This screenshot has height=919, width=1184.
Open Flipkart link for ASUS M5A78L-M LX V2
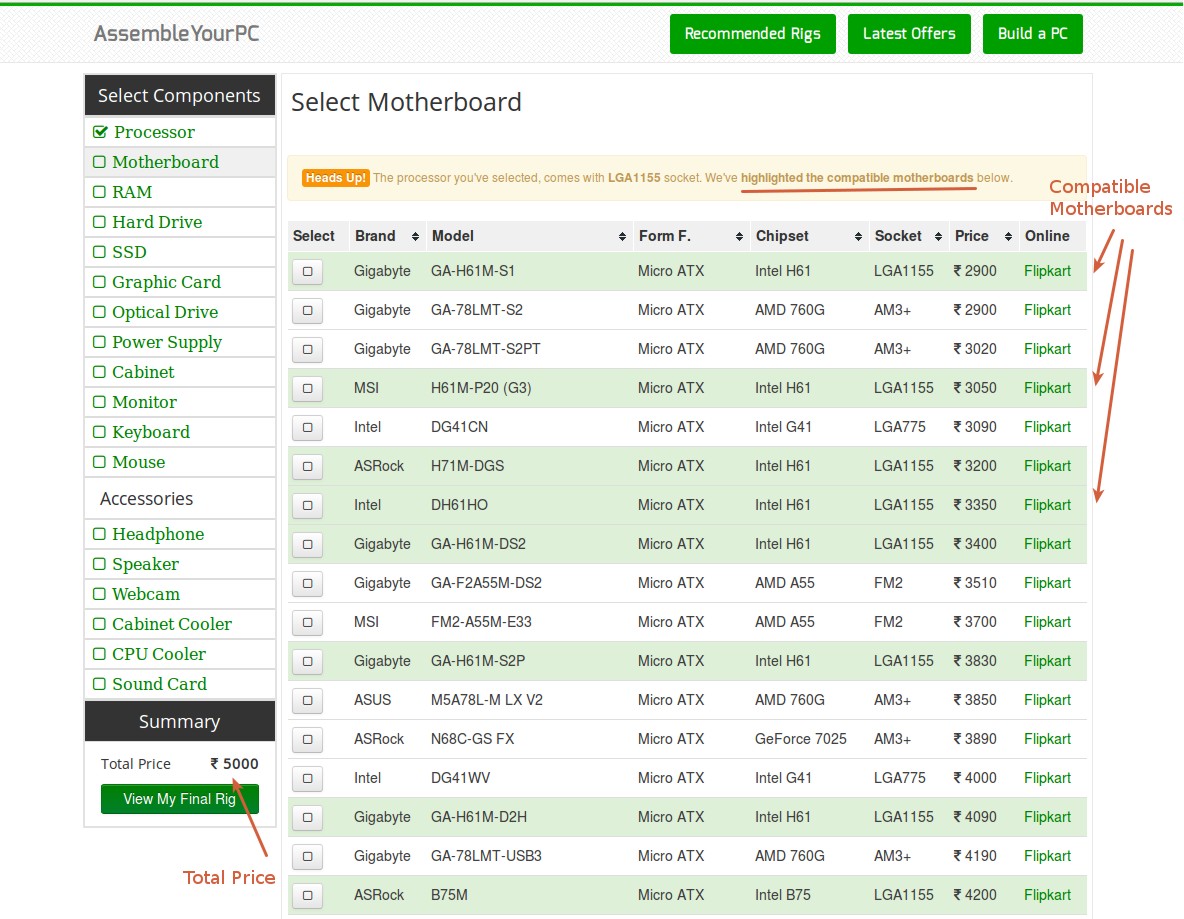tap(1047, 700)
